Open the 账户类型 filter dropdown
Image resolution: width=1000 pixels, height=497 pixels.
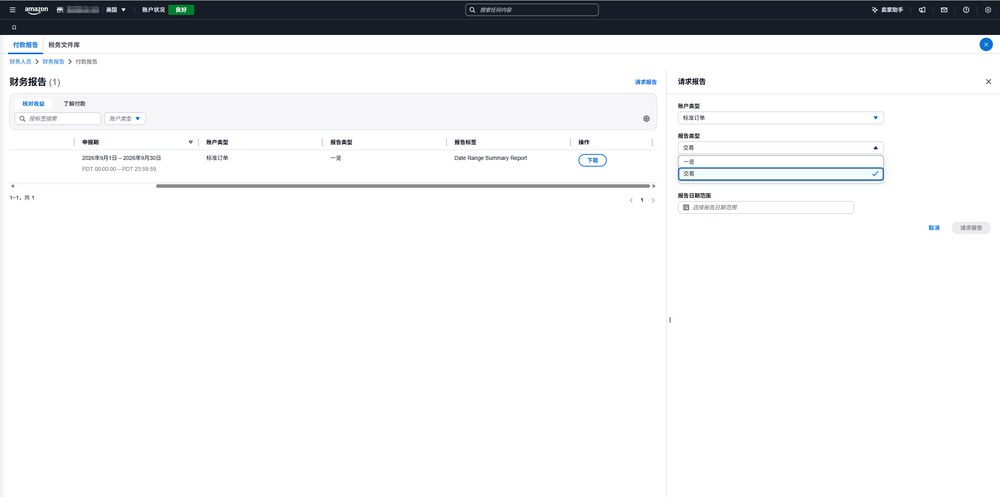(x=125, y=119)
